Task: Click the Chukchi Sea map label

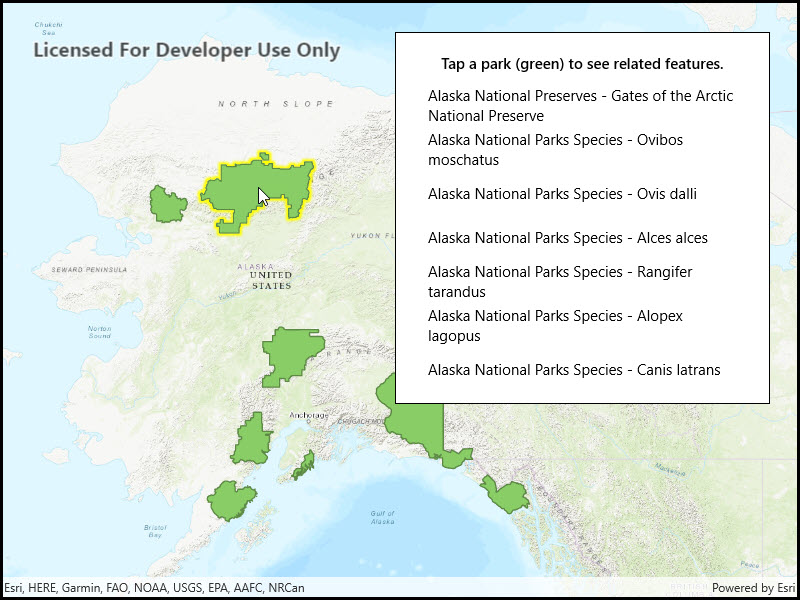Action: [48, 29]
